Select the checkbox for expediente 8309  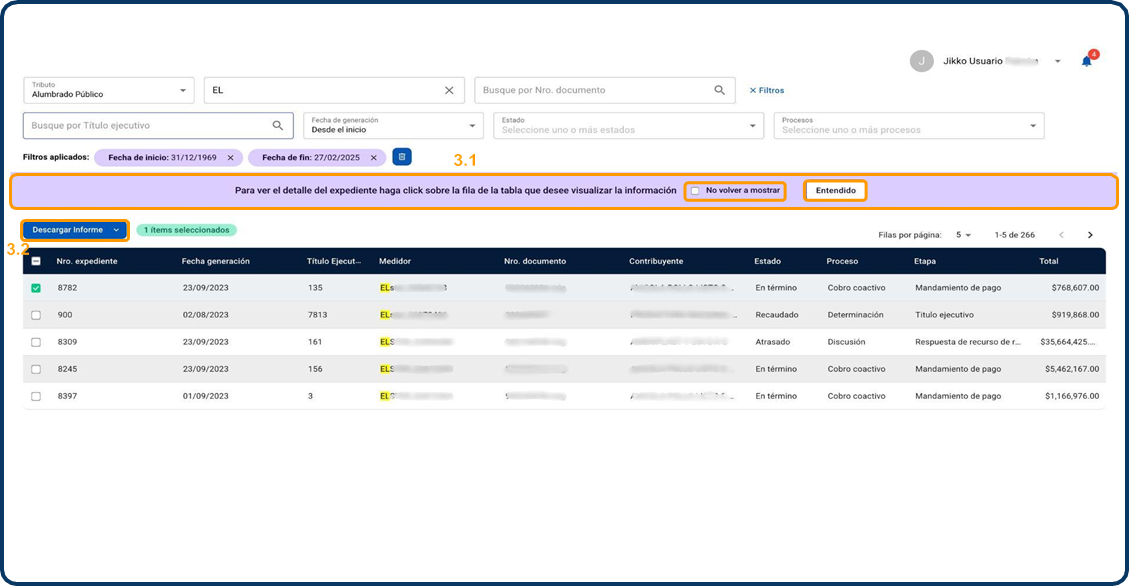click(x=36, y=342)
